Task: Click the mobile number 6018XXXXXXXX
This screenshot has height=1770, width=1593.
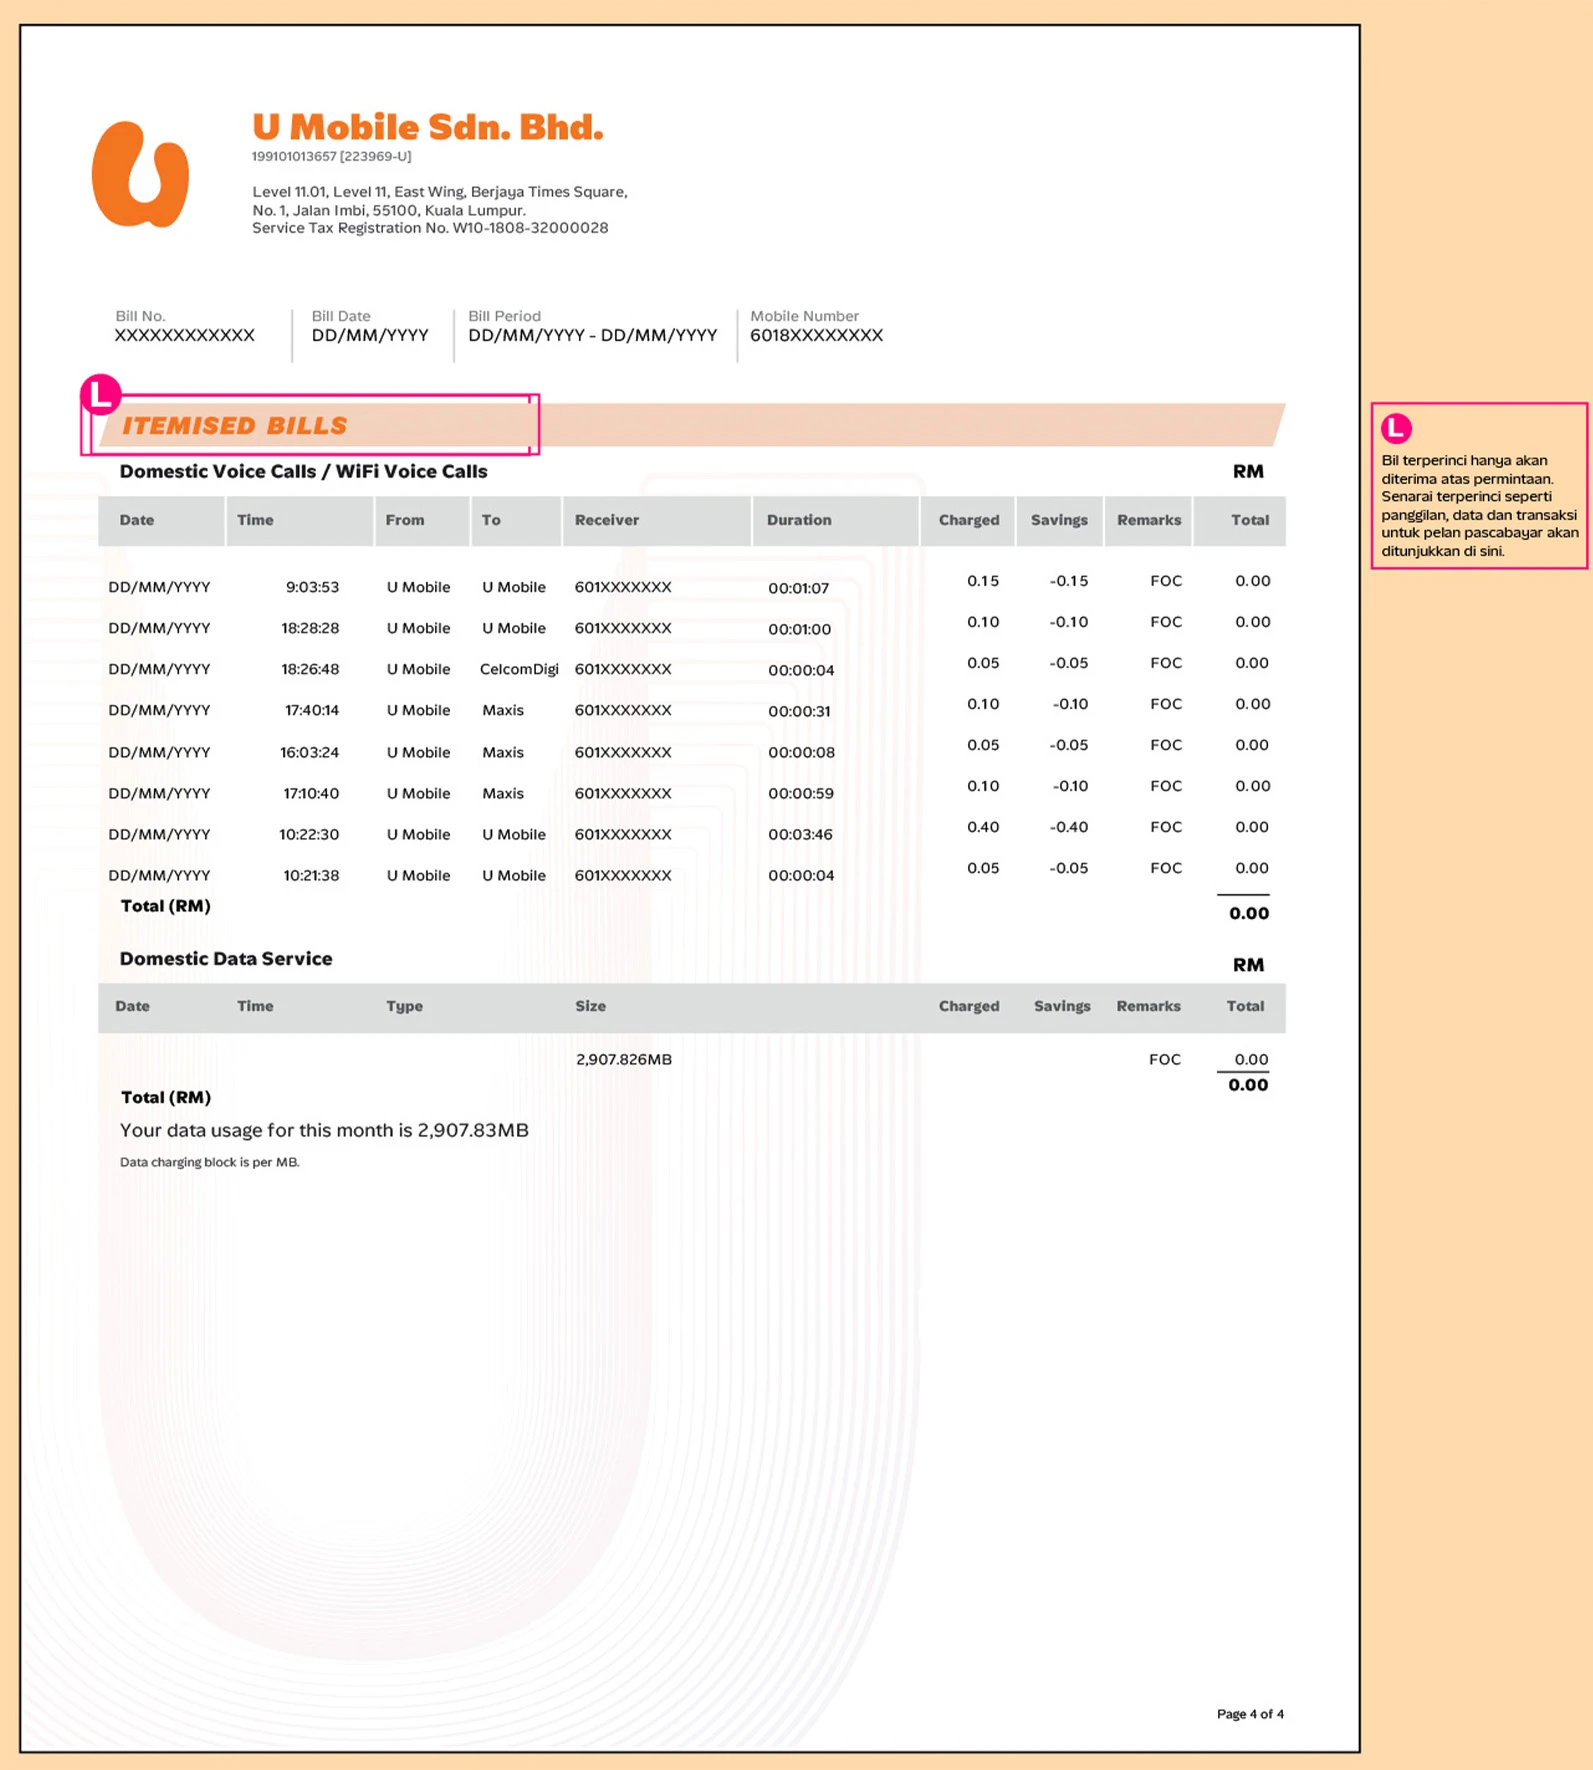Action: pyautogui.click(x=817, y=336)
